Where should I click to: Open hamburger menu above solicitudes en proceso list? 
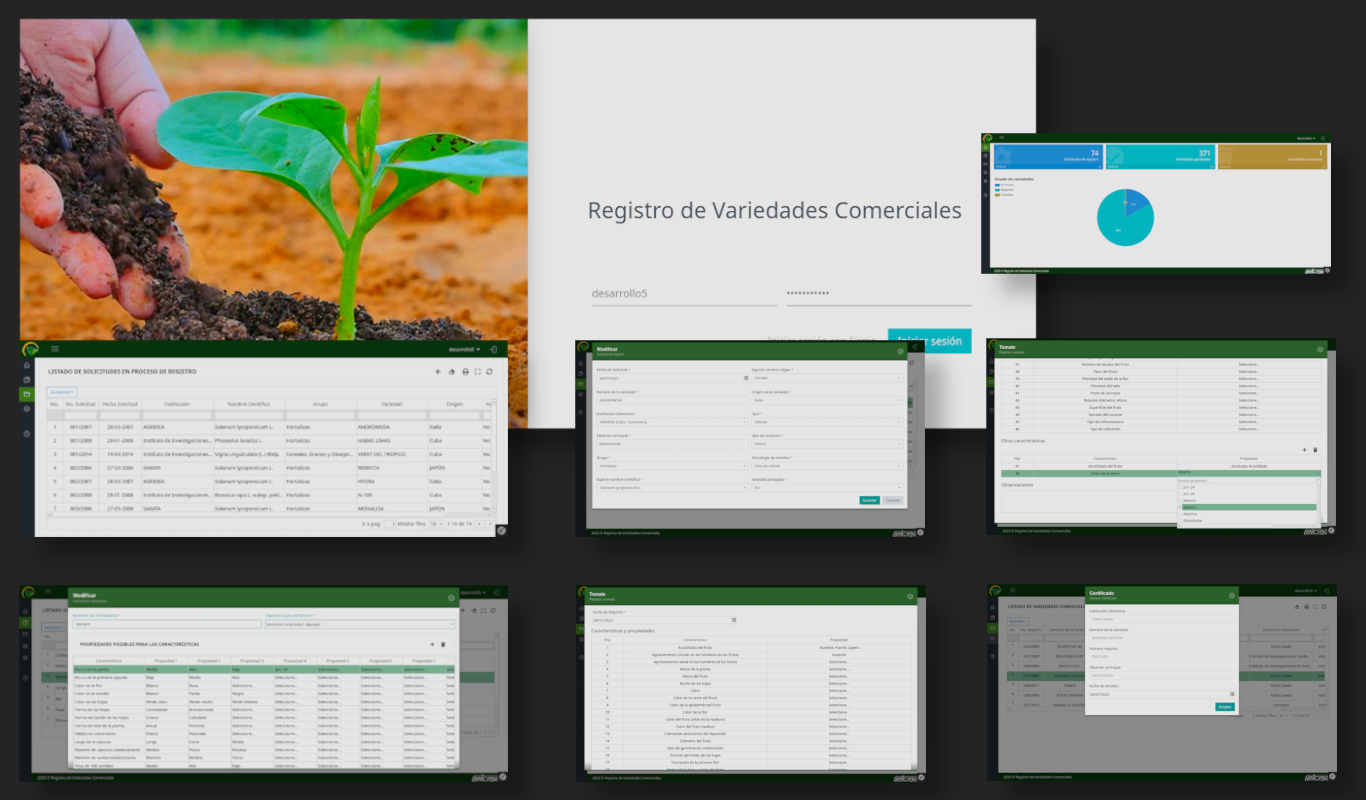[x=54, y=349]
